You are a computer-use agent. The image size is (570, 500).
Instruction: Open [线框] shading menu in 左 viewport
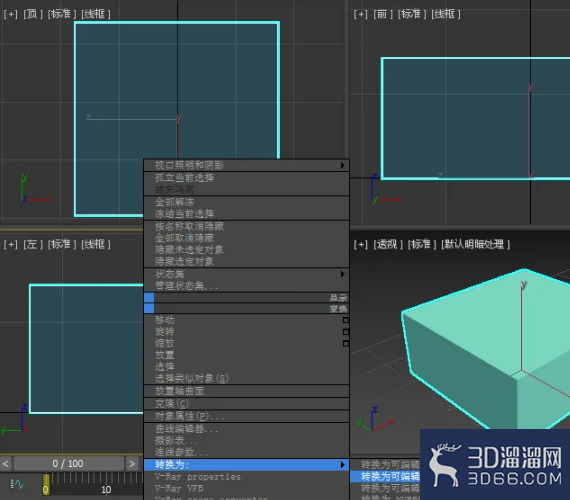(96, 244)
